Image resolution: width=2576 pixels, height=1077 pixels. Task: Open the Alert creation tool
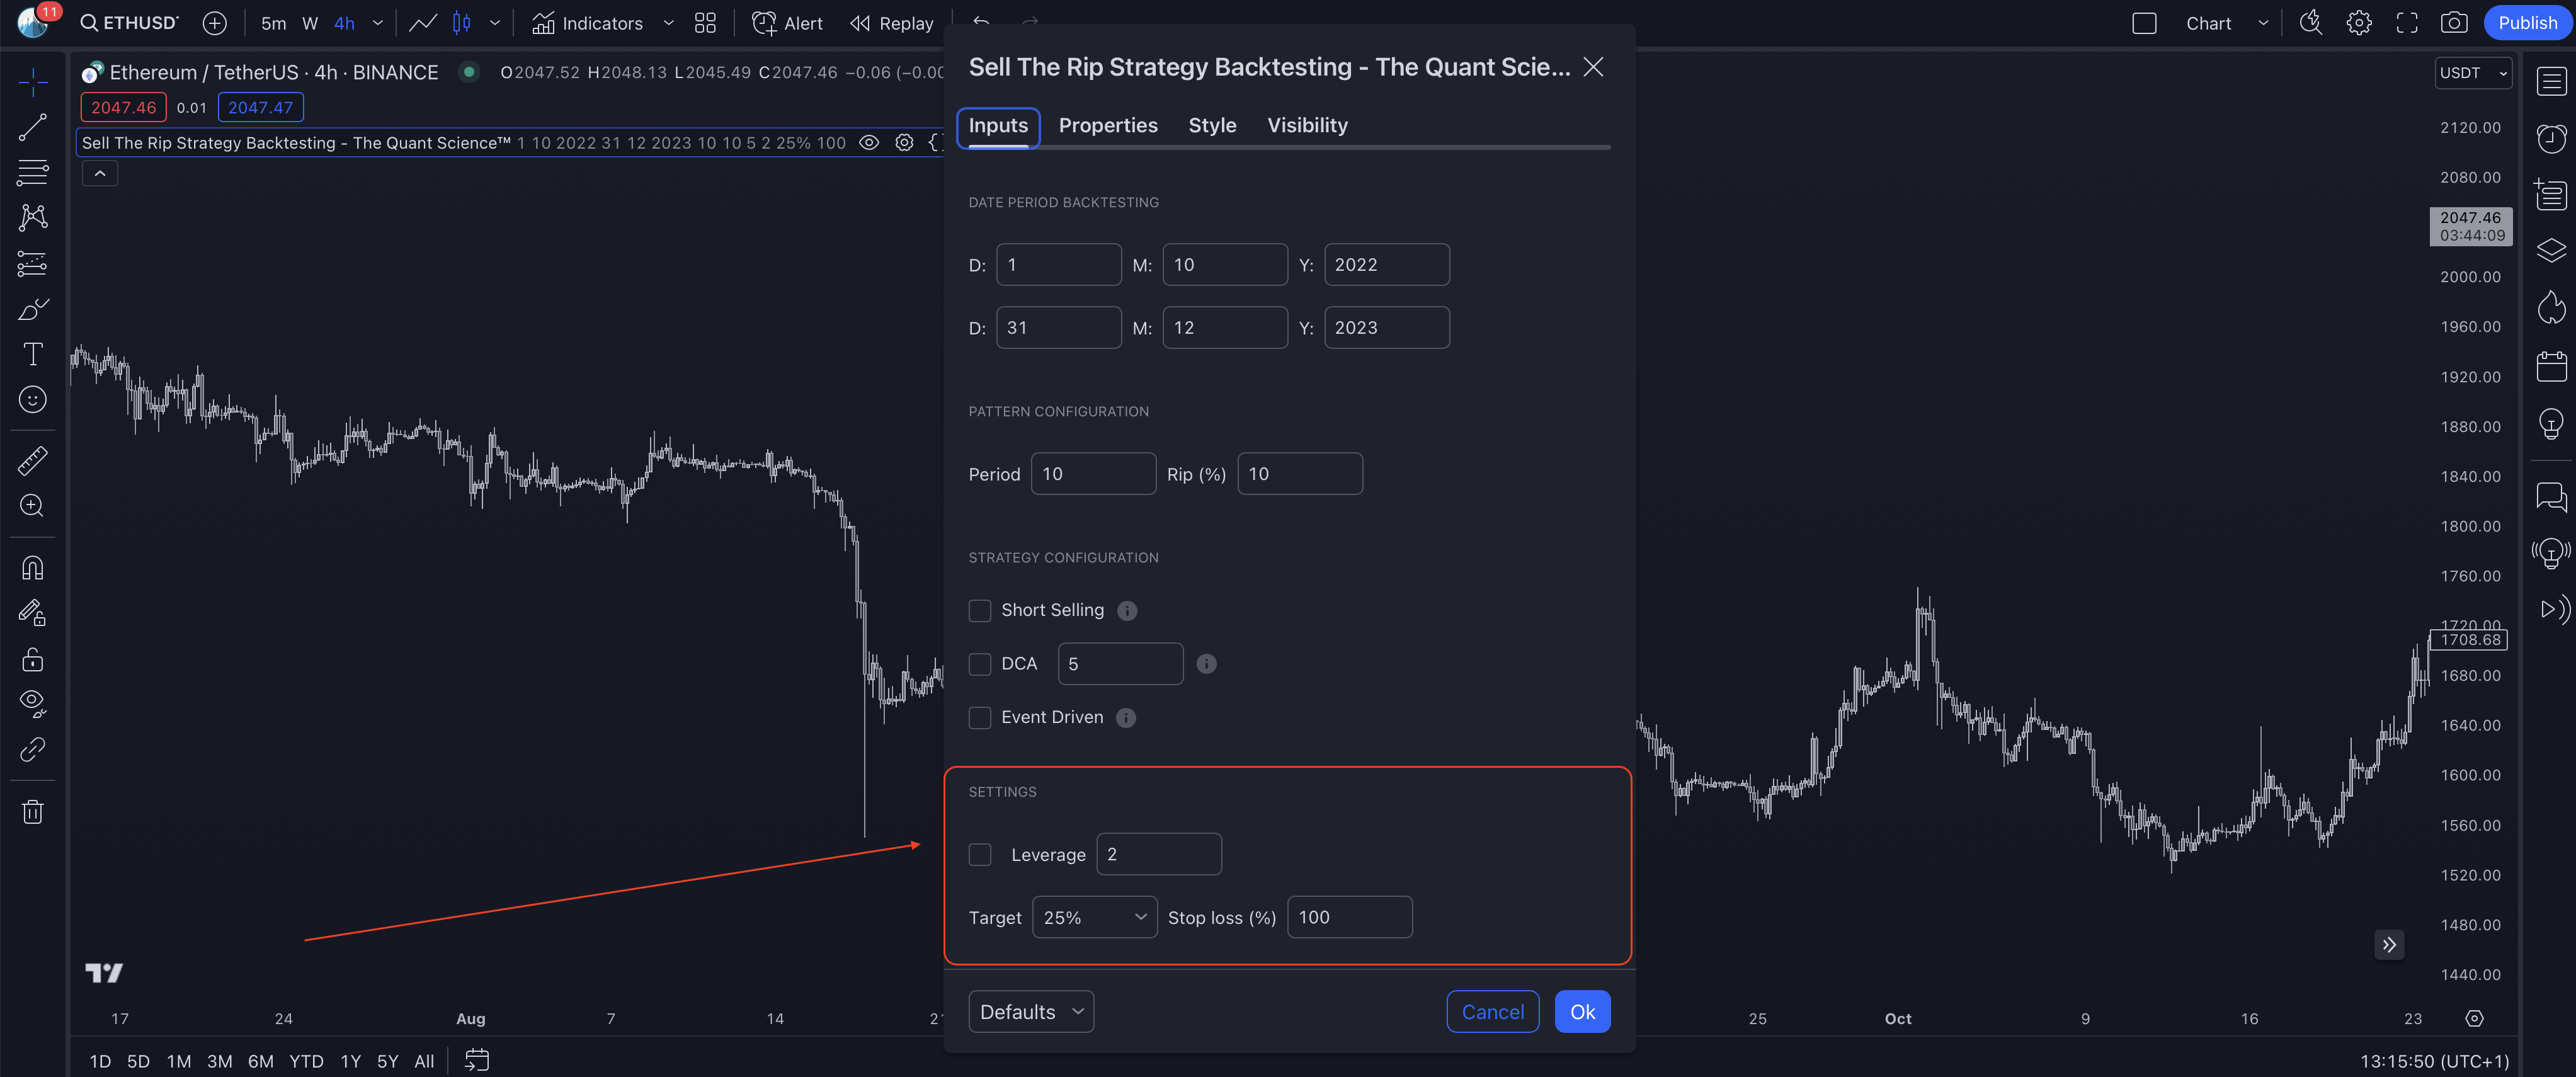click(x=787, y=23)
